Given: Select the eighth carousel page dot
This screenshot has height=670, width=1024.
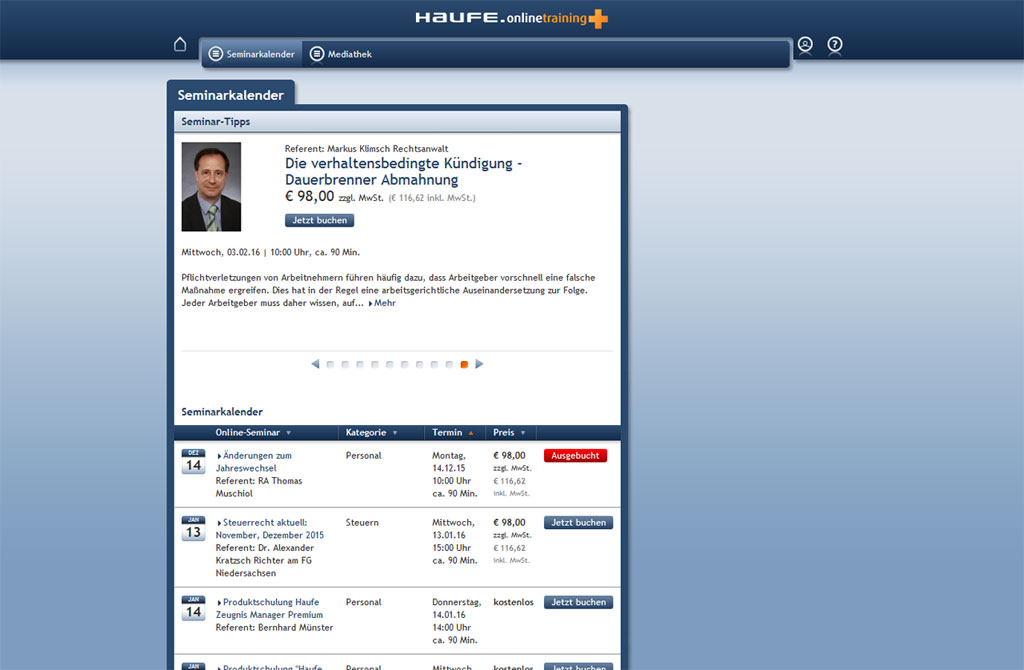Looking at the screenshot, I should coord(434,364).
